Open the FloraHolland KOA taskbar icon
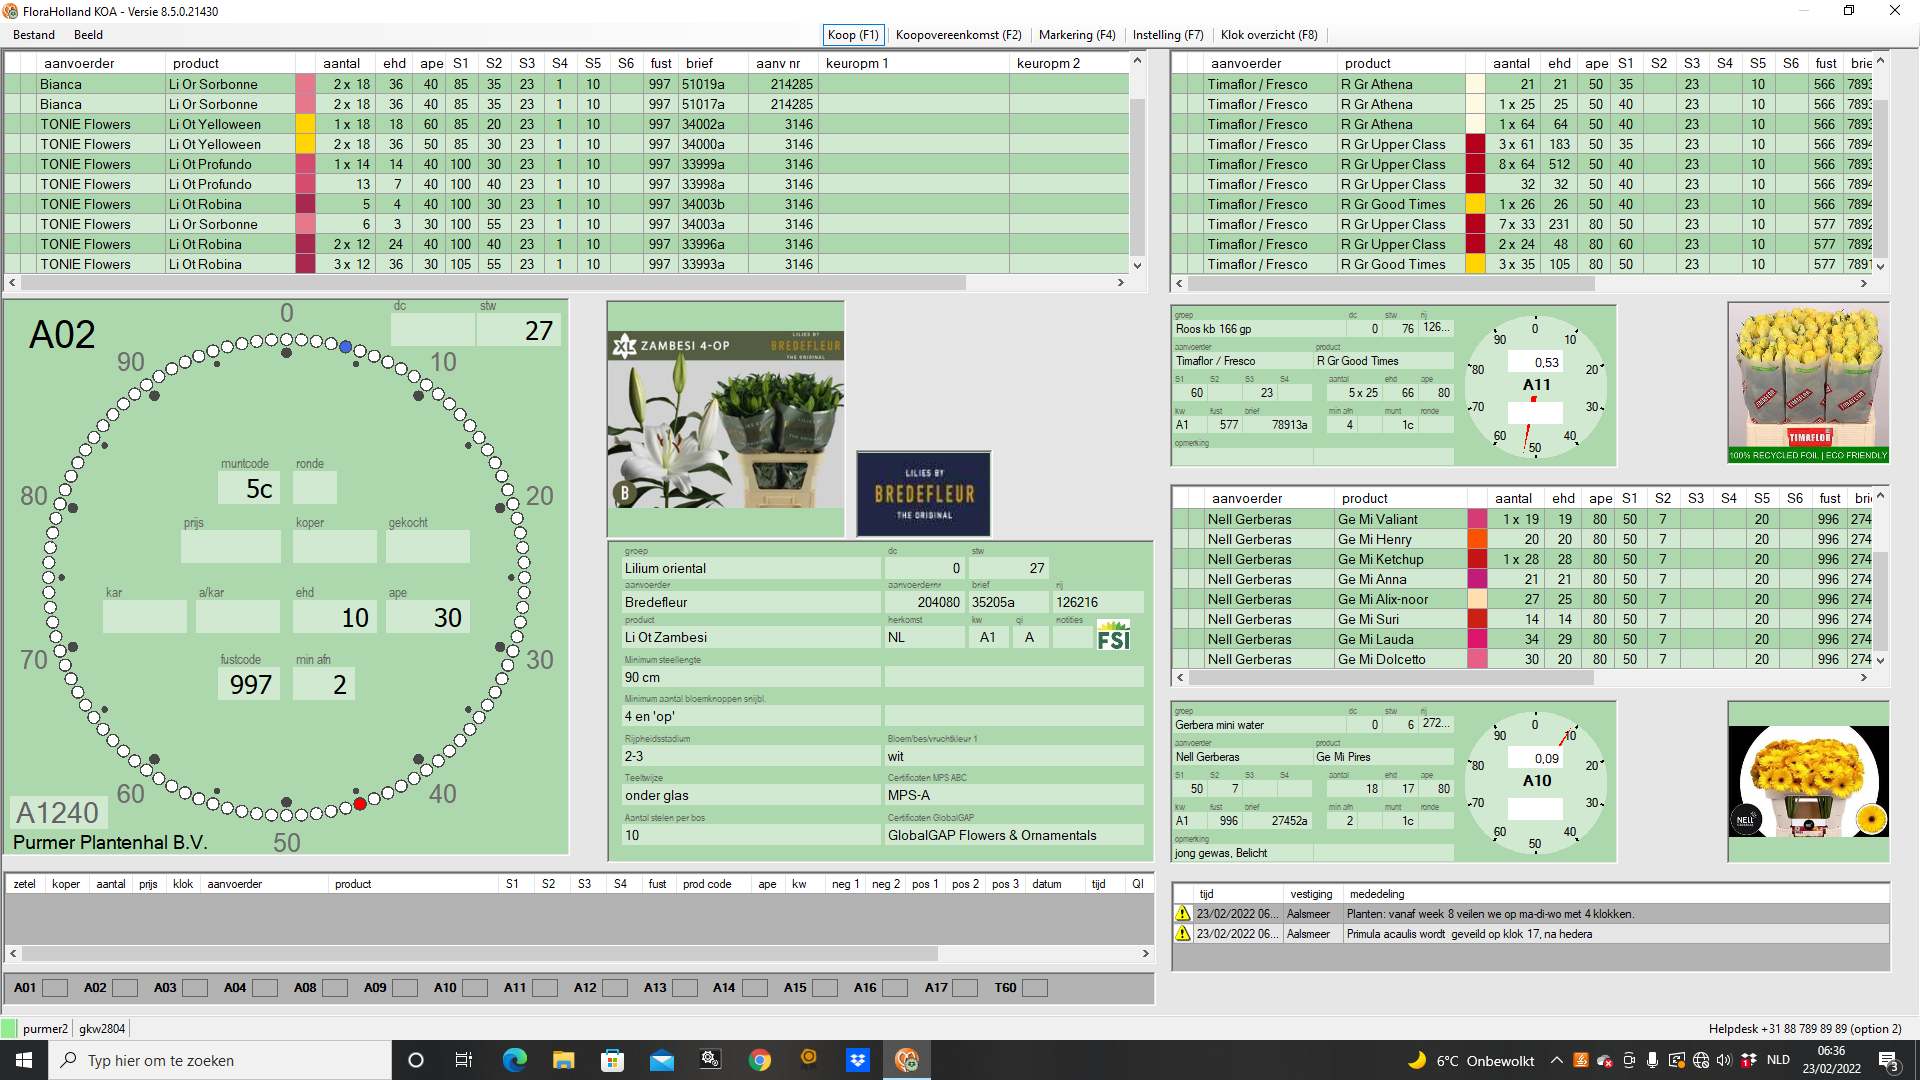The image size is (1920, 1080). pos(906,1060)
